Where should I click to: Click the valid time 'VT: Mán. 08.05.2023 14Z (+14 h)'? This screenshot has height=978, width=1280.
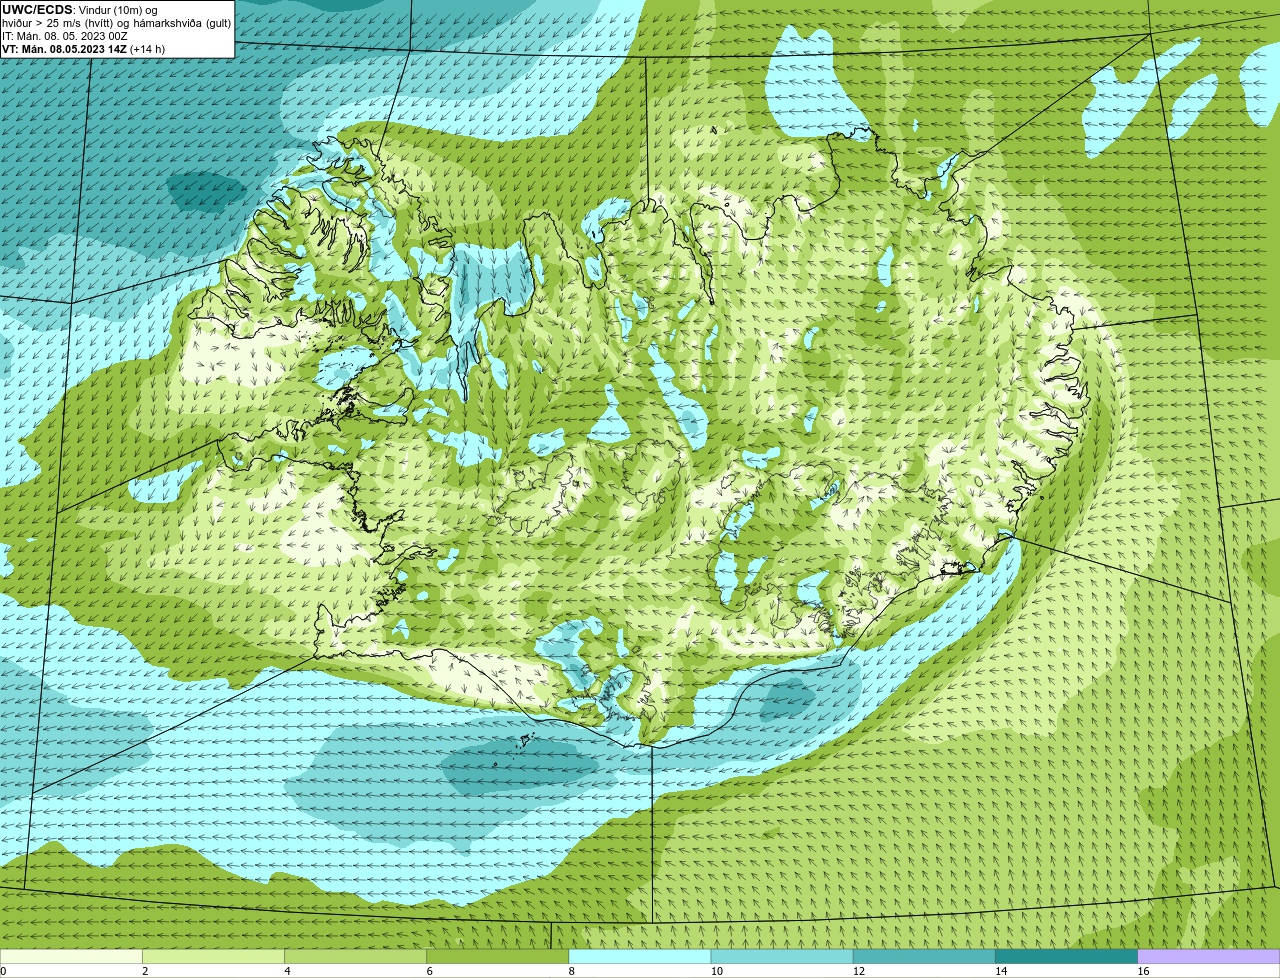pyautogui.click(x=84, y=49)
